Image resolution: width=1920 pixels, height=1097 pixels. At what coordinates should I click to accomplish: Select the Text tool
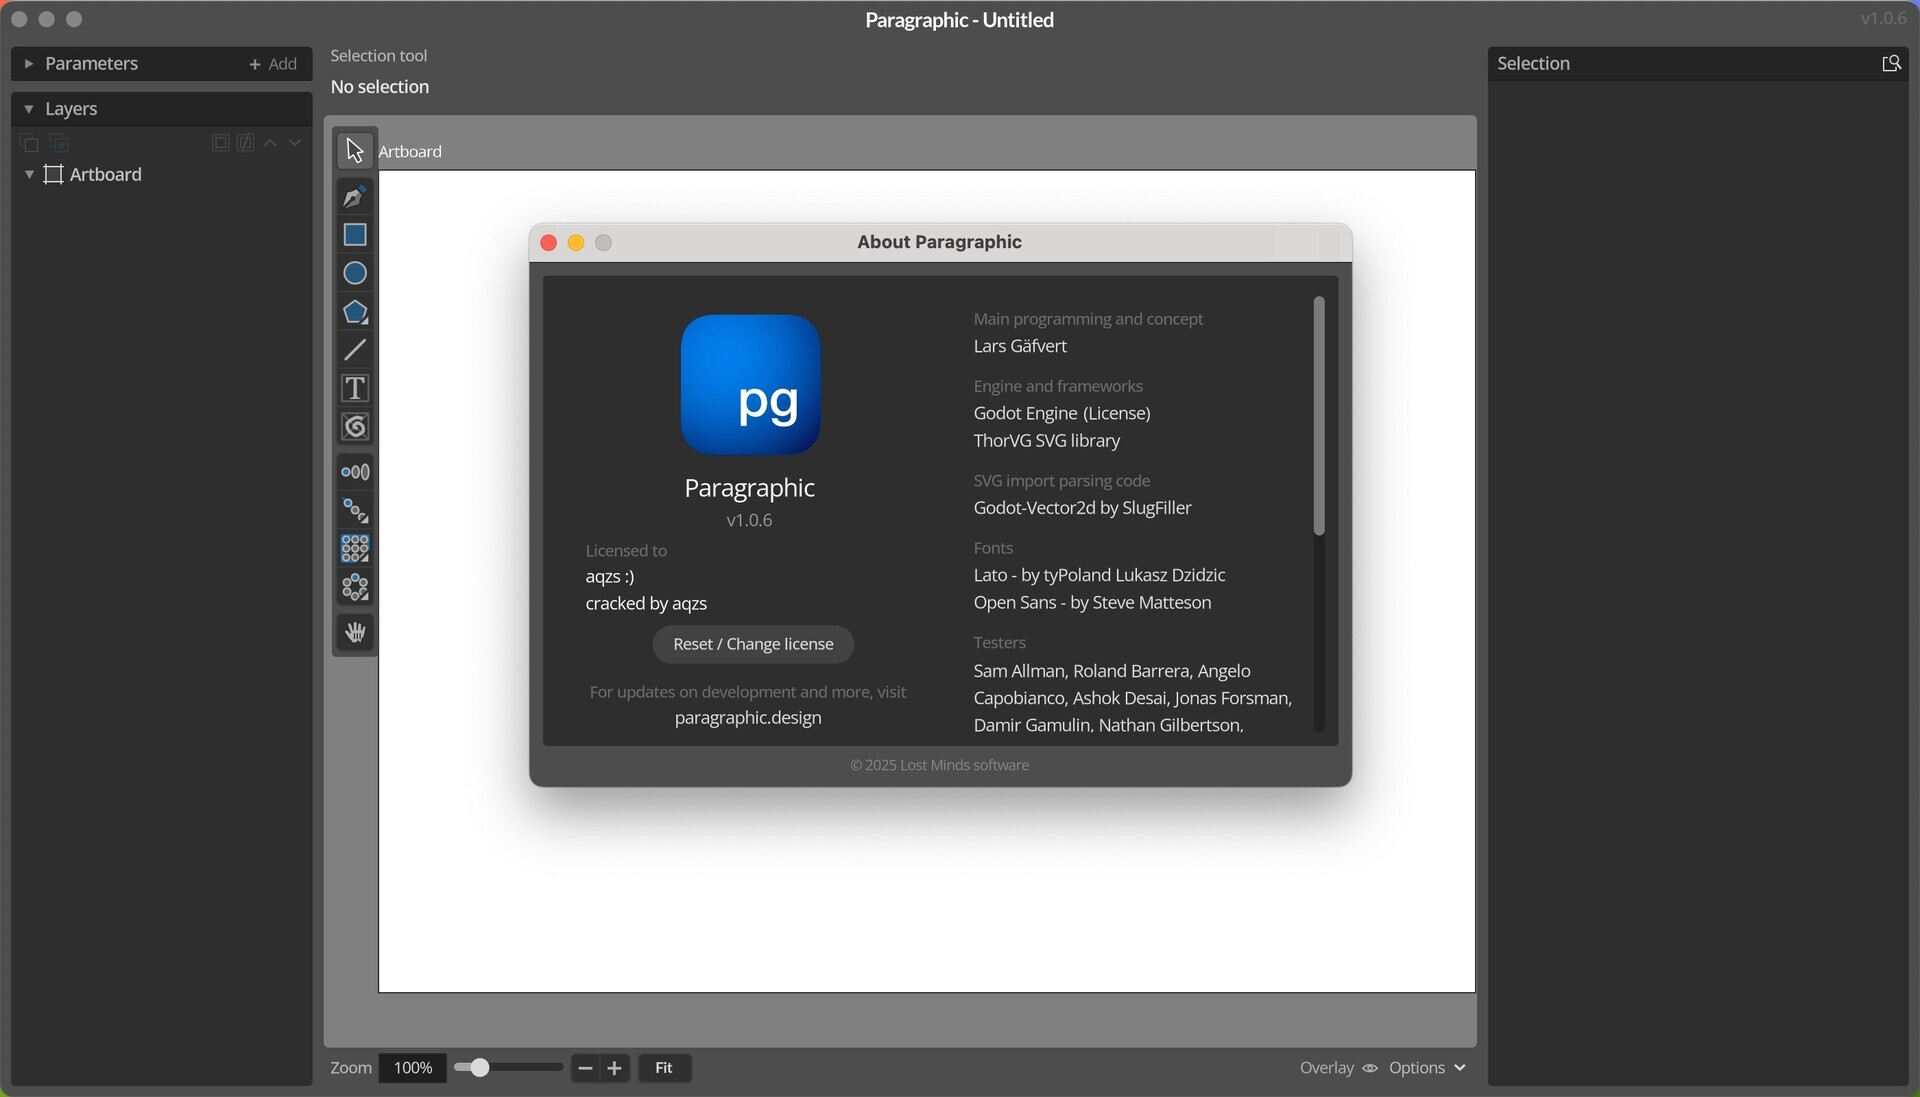(355, 388)
